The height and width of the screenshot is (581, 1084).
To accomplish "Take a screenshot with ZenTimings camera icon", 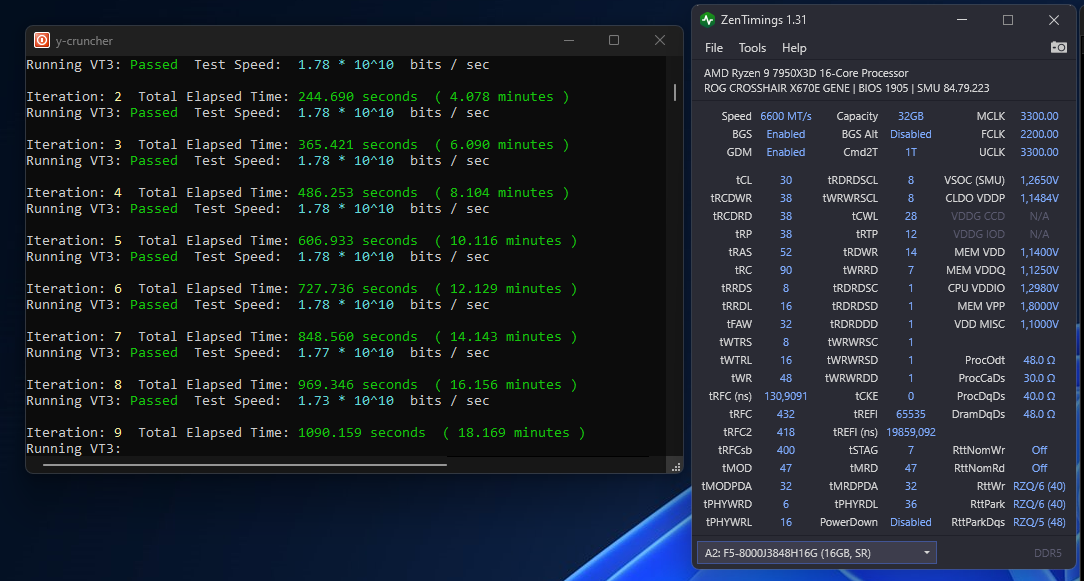I will (1058, 47).
